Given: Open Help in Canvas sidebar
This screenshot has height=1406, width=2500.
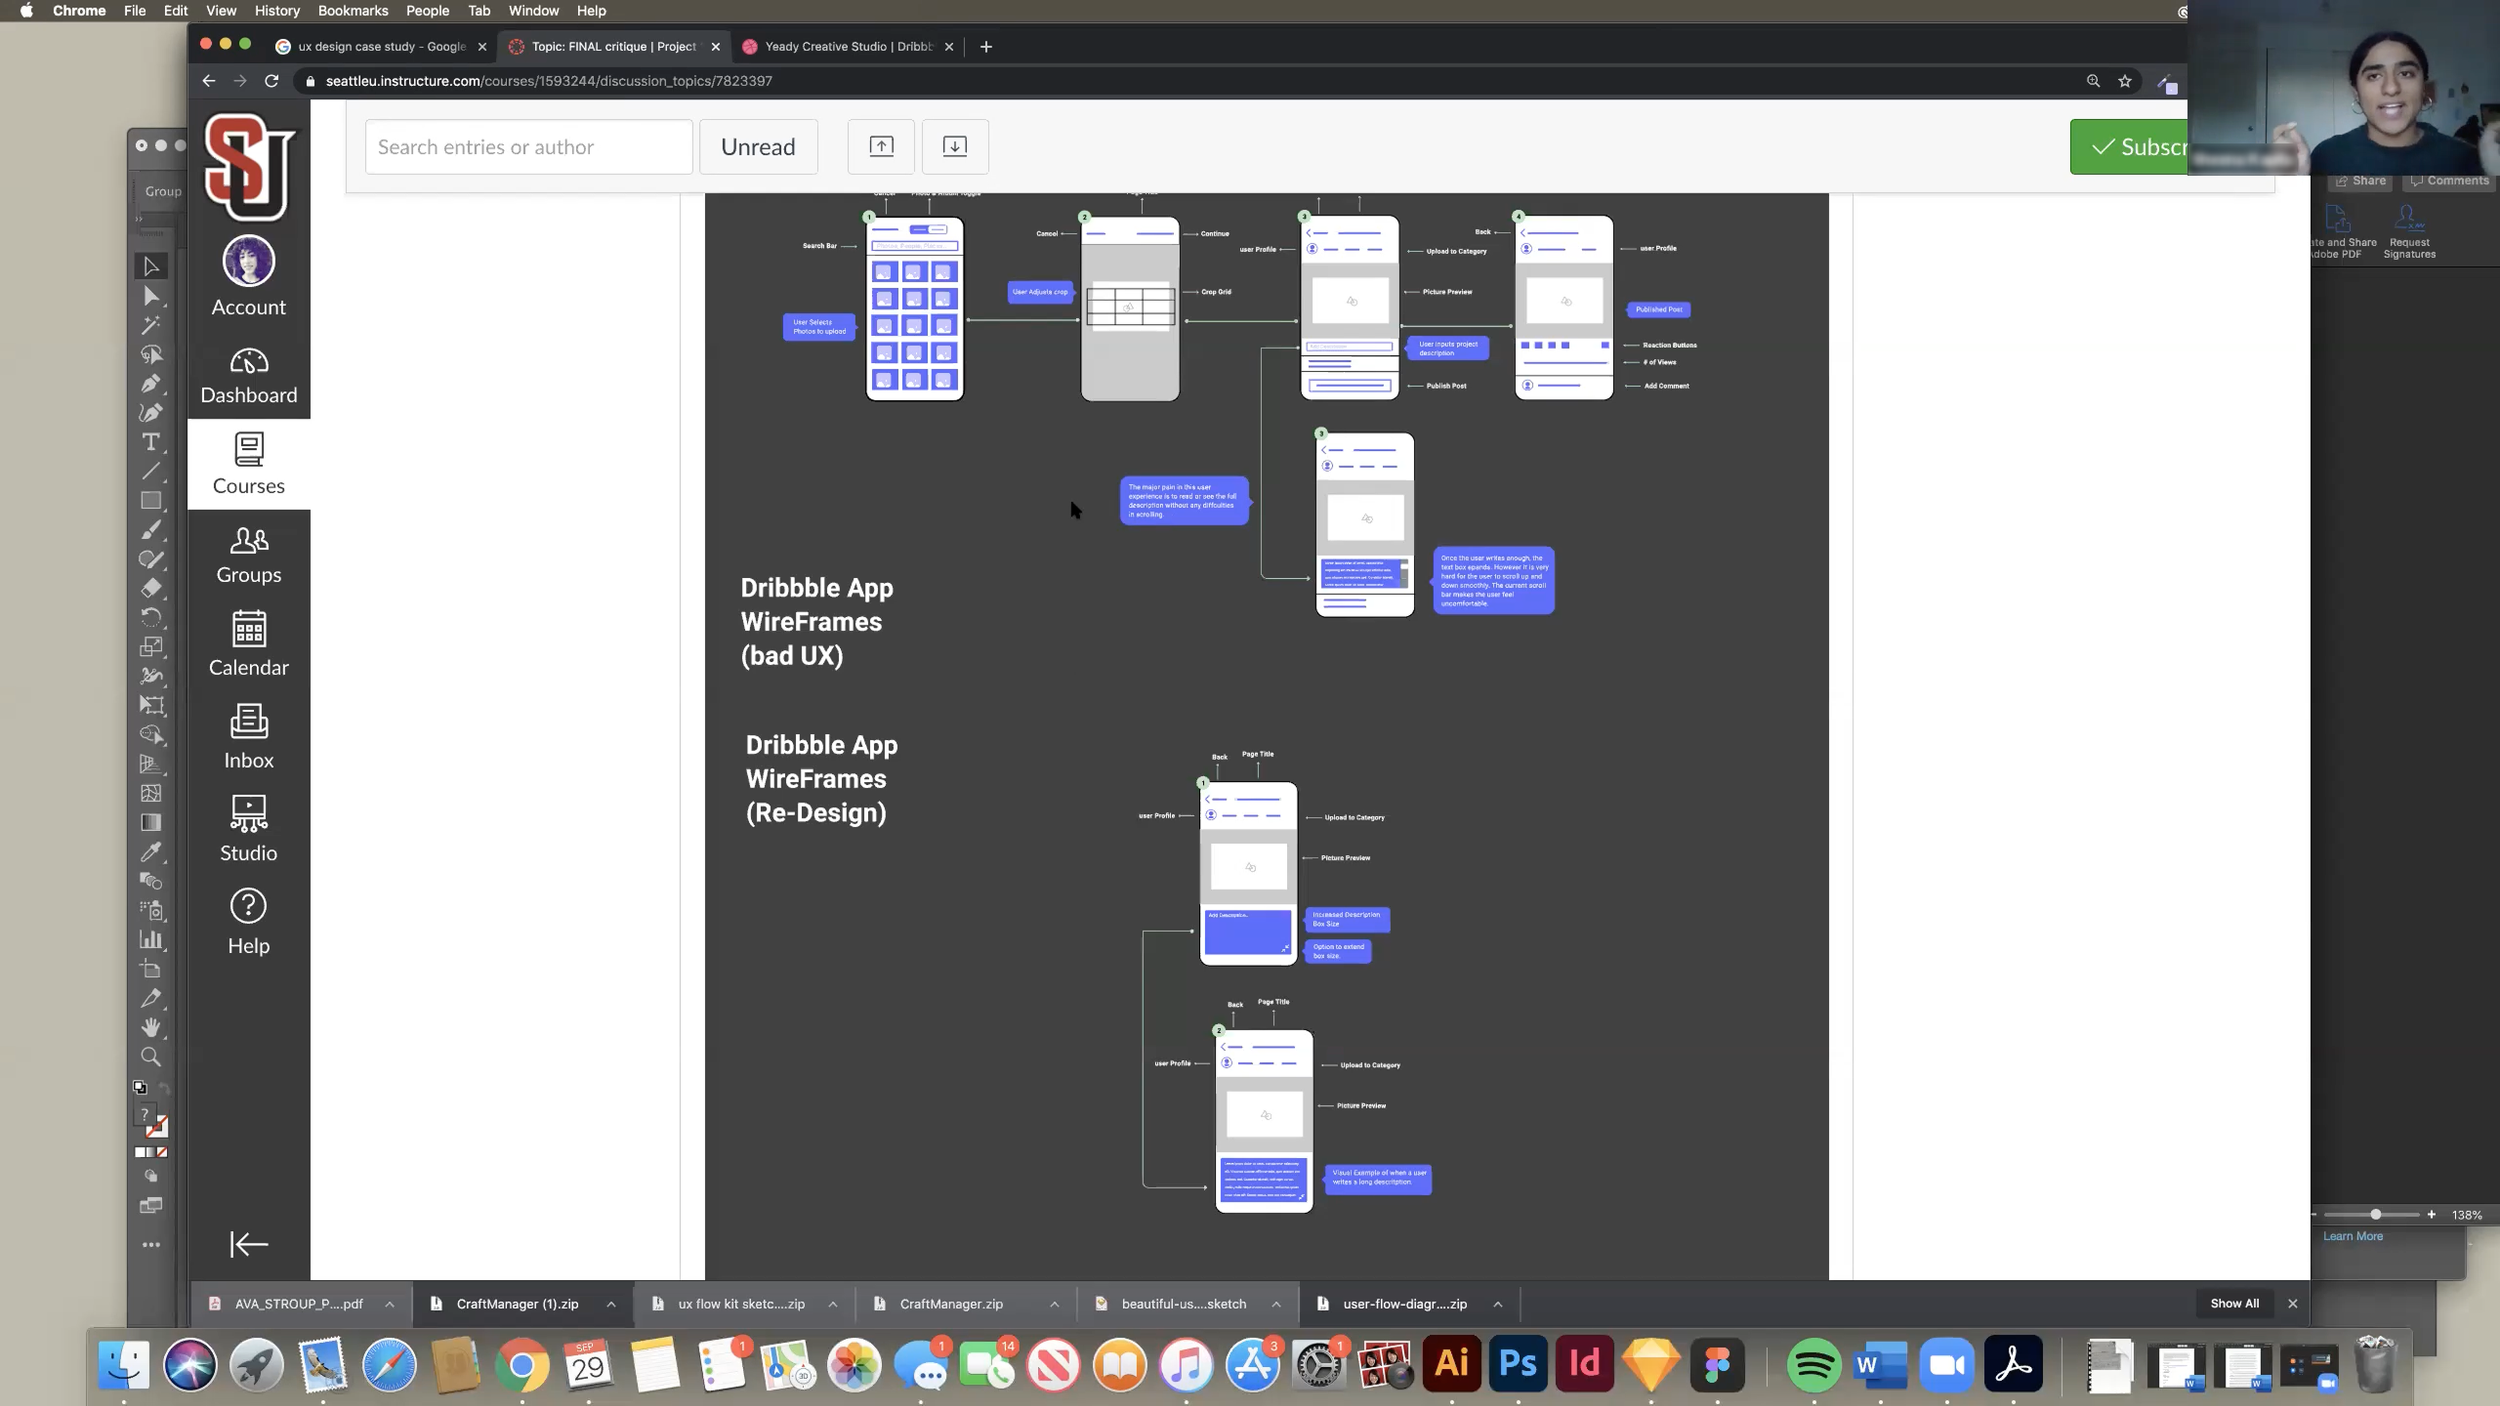Looking at the screenshot, I should [x=248, y=921].
